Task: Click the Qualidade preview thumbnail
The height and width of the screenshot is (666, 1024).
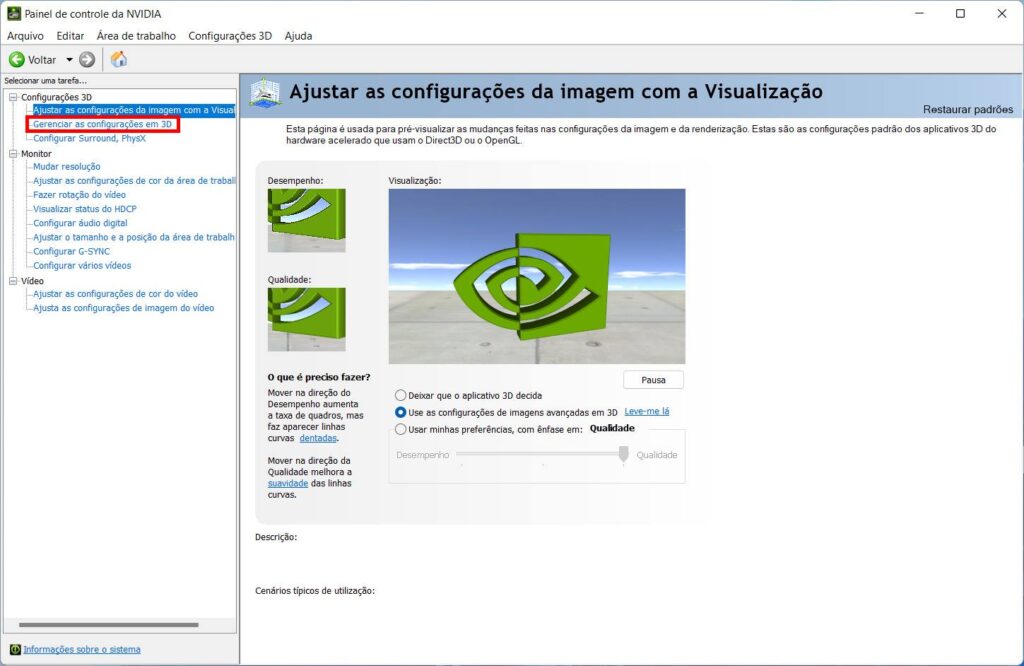Action: coord(306,319)
